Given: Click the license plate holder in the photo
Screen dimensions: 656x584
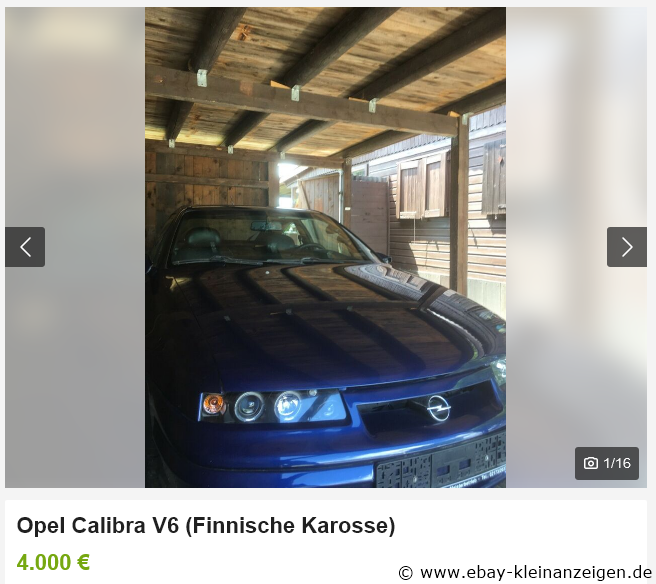Looking at the screenshot, I should coord(440,465).
